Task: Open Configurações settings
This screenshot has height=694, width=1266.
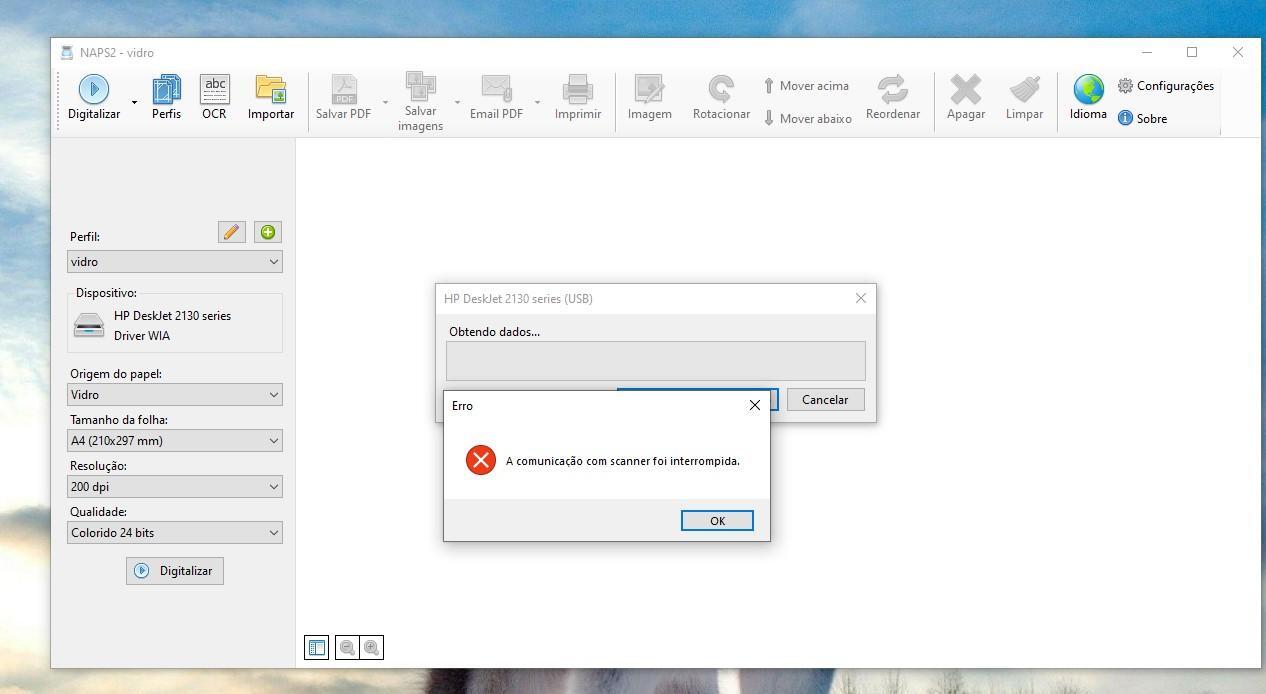Action: [x=1166, y=86]
